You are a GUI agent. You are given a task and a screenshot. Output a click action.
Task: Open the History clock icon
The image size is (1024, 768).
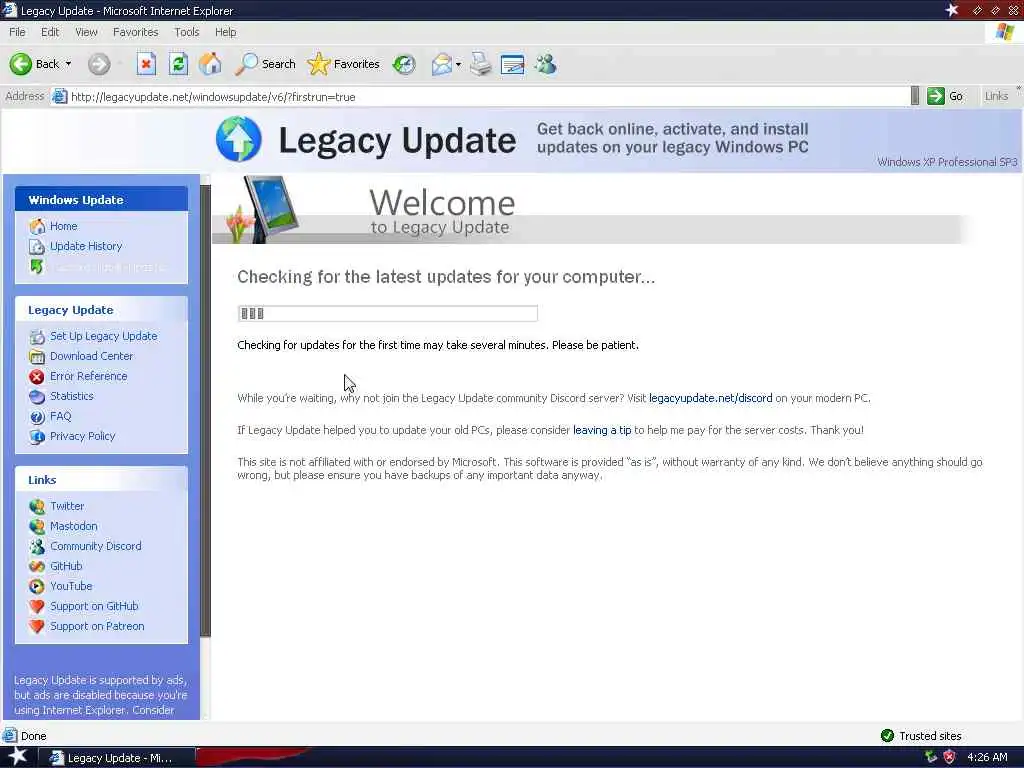(404, 64)
